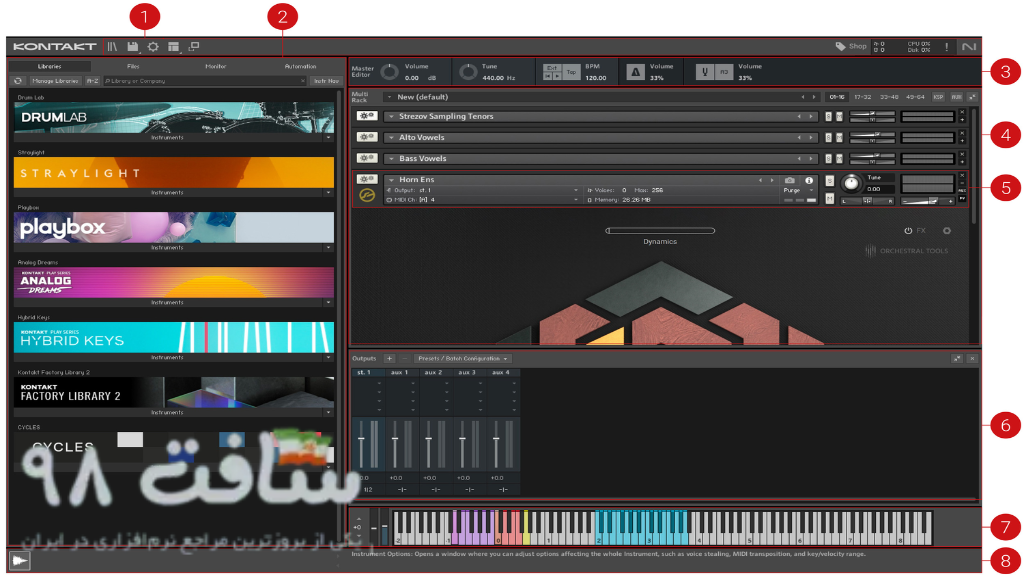
Task: Click the plus icon to add output
Action: coord(389,359)
